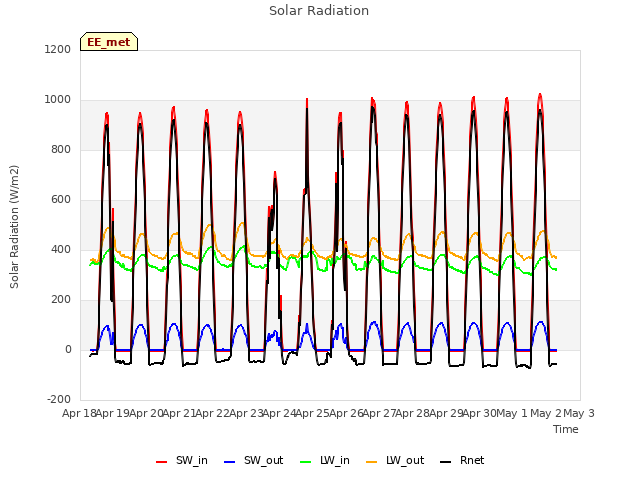Click the 0 y-axis tick label
The width and height of the screenshot is (640, 480).
(x=68, y=349)
